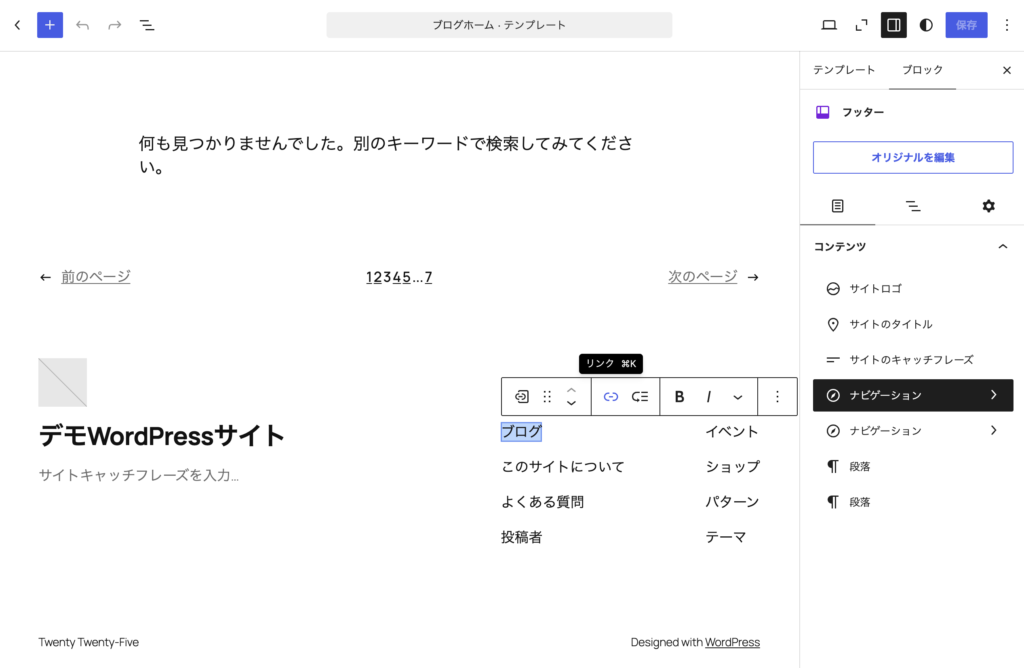Click the よくある質問 navigation link

(542, 502)
